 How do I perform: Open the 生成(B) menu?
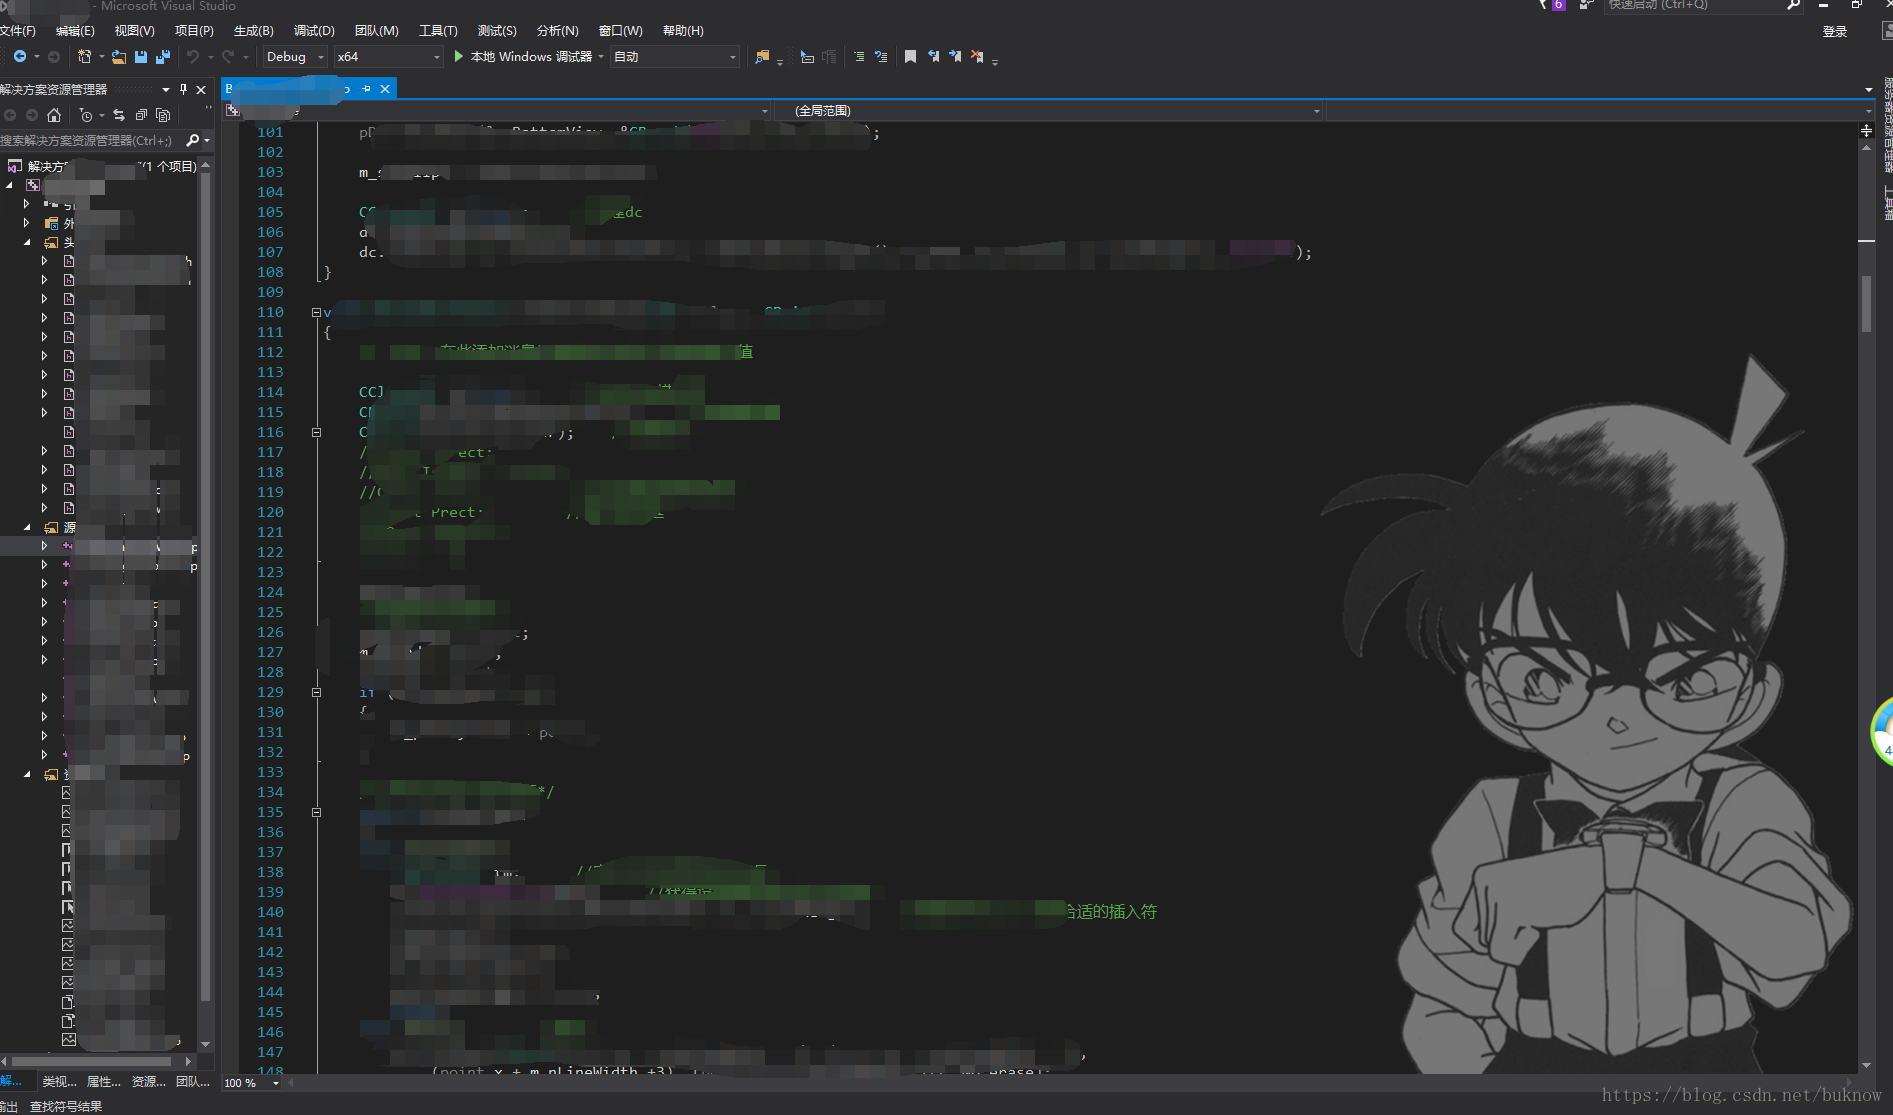point(253,31)
